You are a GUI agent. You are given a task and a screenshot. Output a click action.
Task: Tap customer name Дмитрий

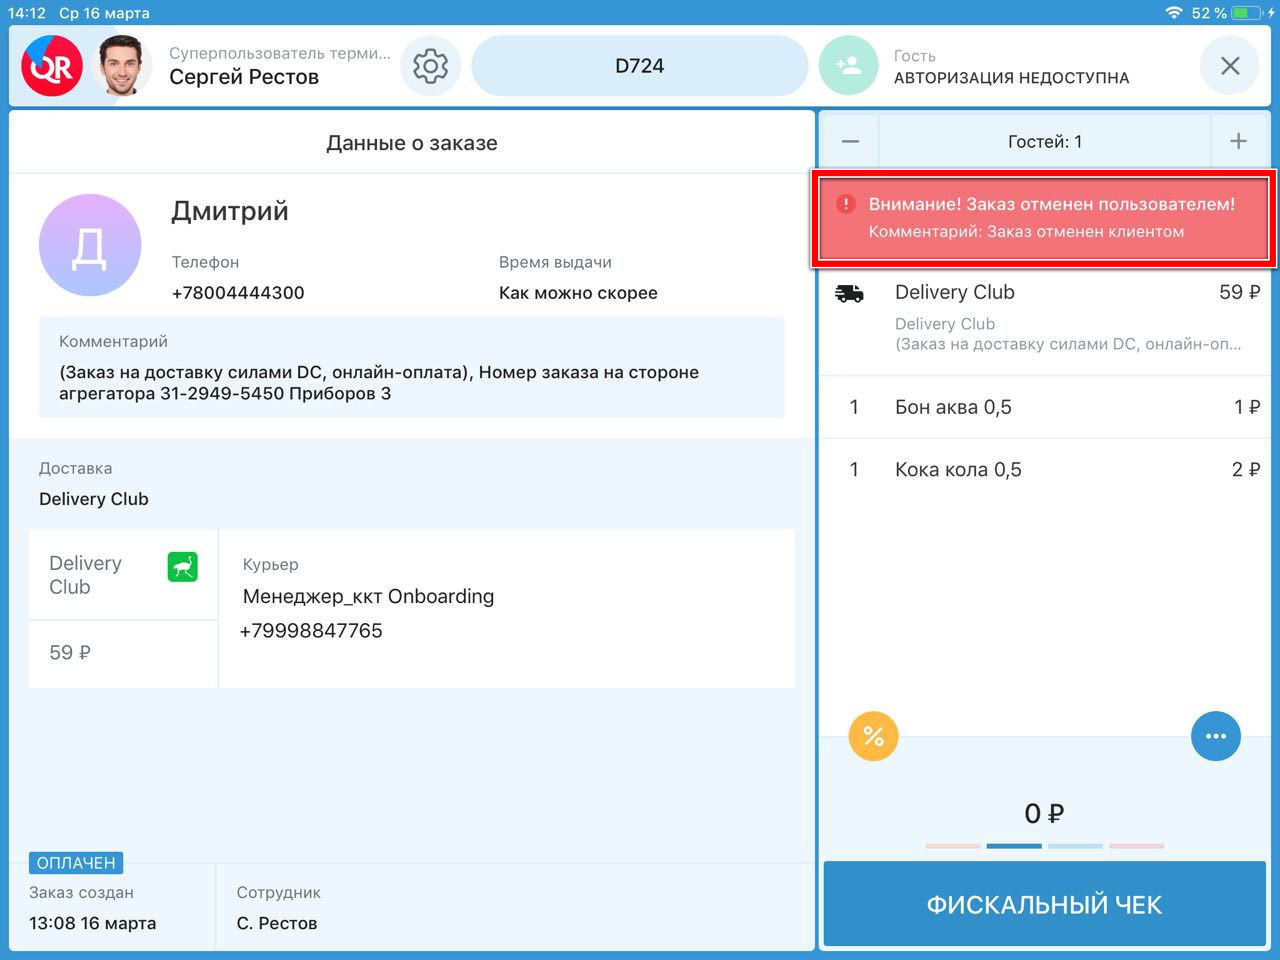point(230,211)
